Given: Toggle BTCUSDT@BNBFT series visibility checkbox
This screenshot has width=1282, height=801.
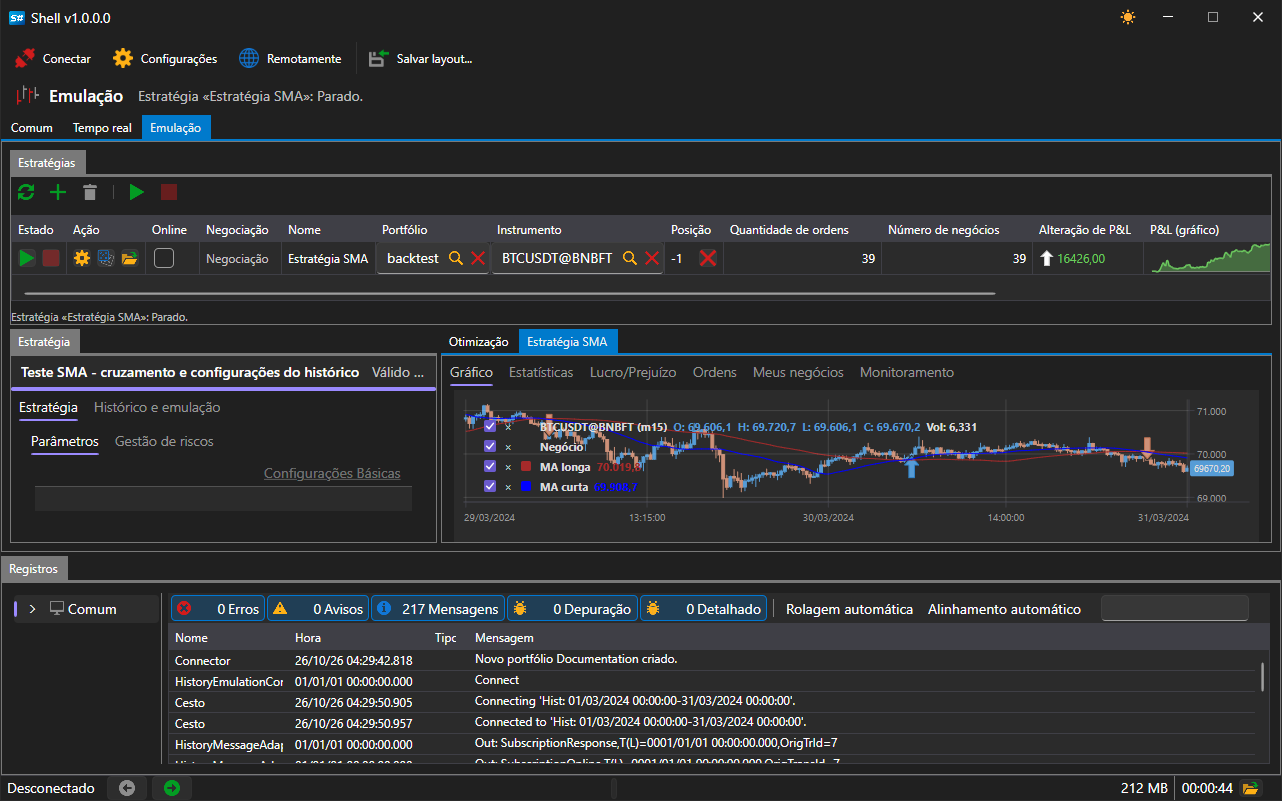Looking at the screenshot, I should click(x=490, y=427).
